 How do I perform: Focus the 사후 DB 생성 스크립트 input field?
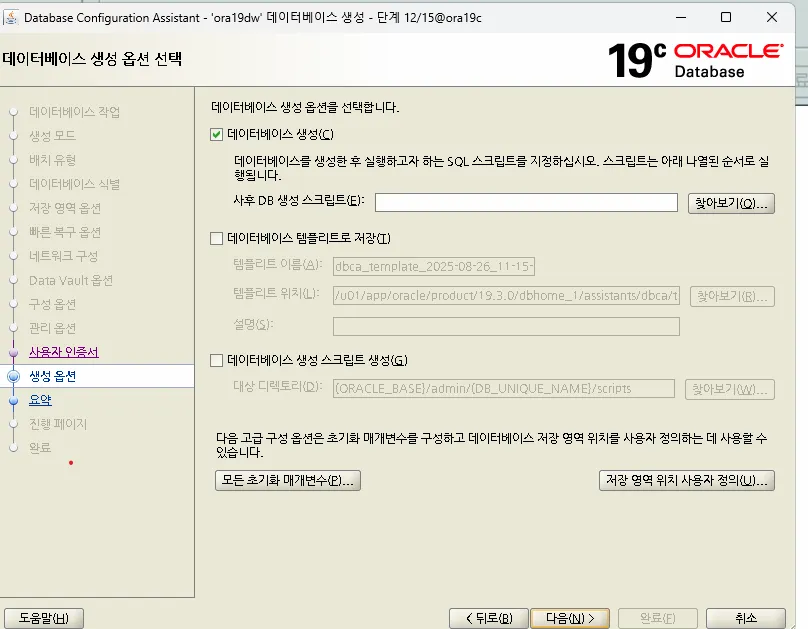(526, 202)
